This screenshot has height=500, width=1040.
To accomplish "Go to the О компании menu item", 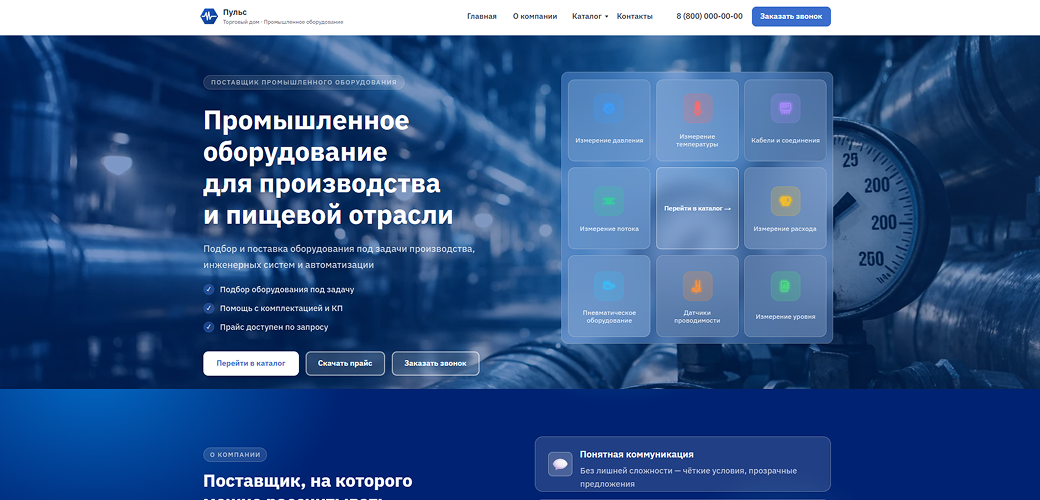I will click(x=535, y=17).
